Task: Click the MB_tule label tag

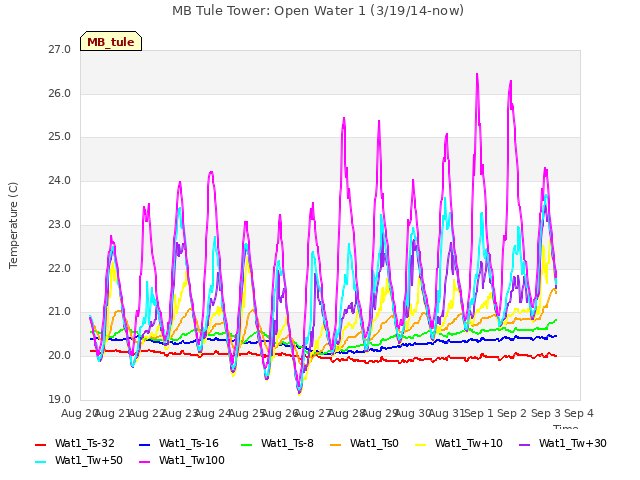Action: (111, 41)
